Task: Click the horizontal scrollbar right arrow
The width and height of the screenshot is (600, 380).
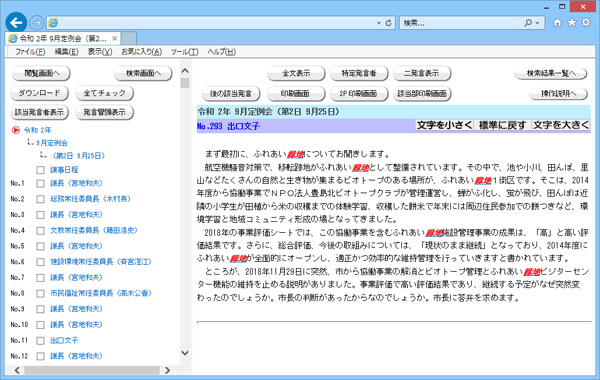Action: click(167, 370)
